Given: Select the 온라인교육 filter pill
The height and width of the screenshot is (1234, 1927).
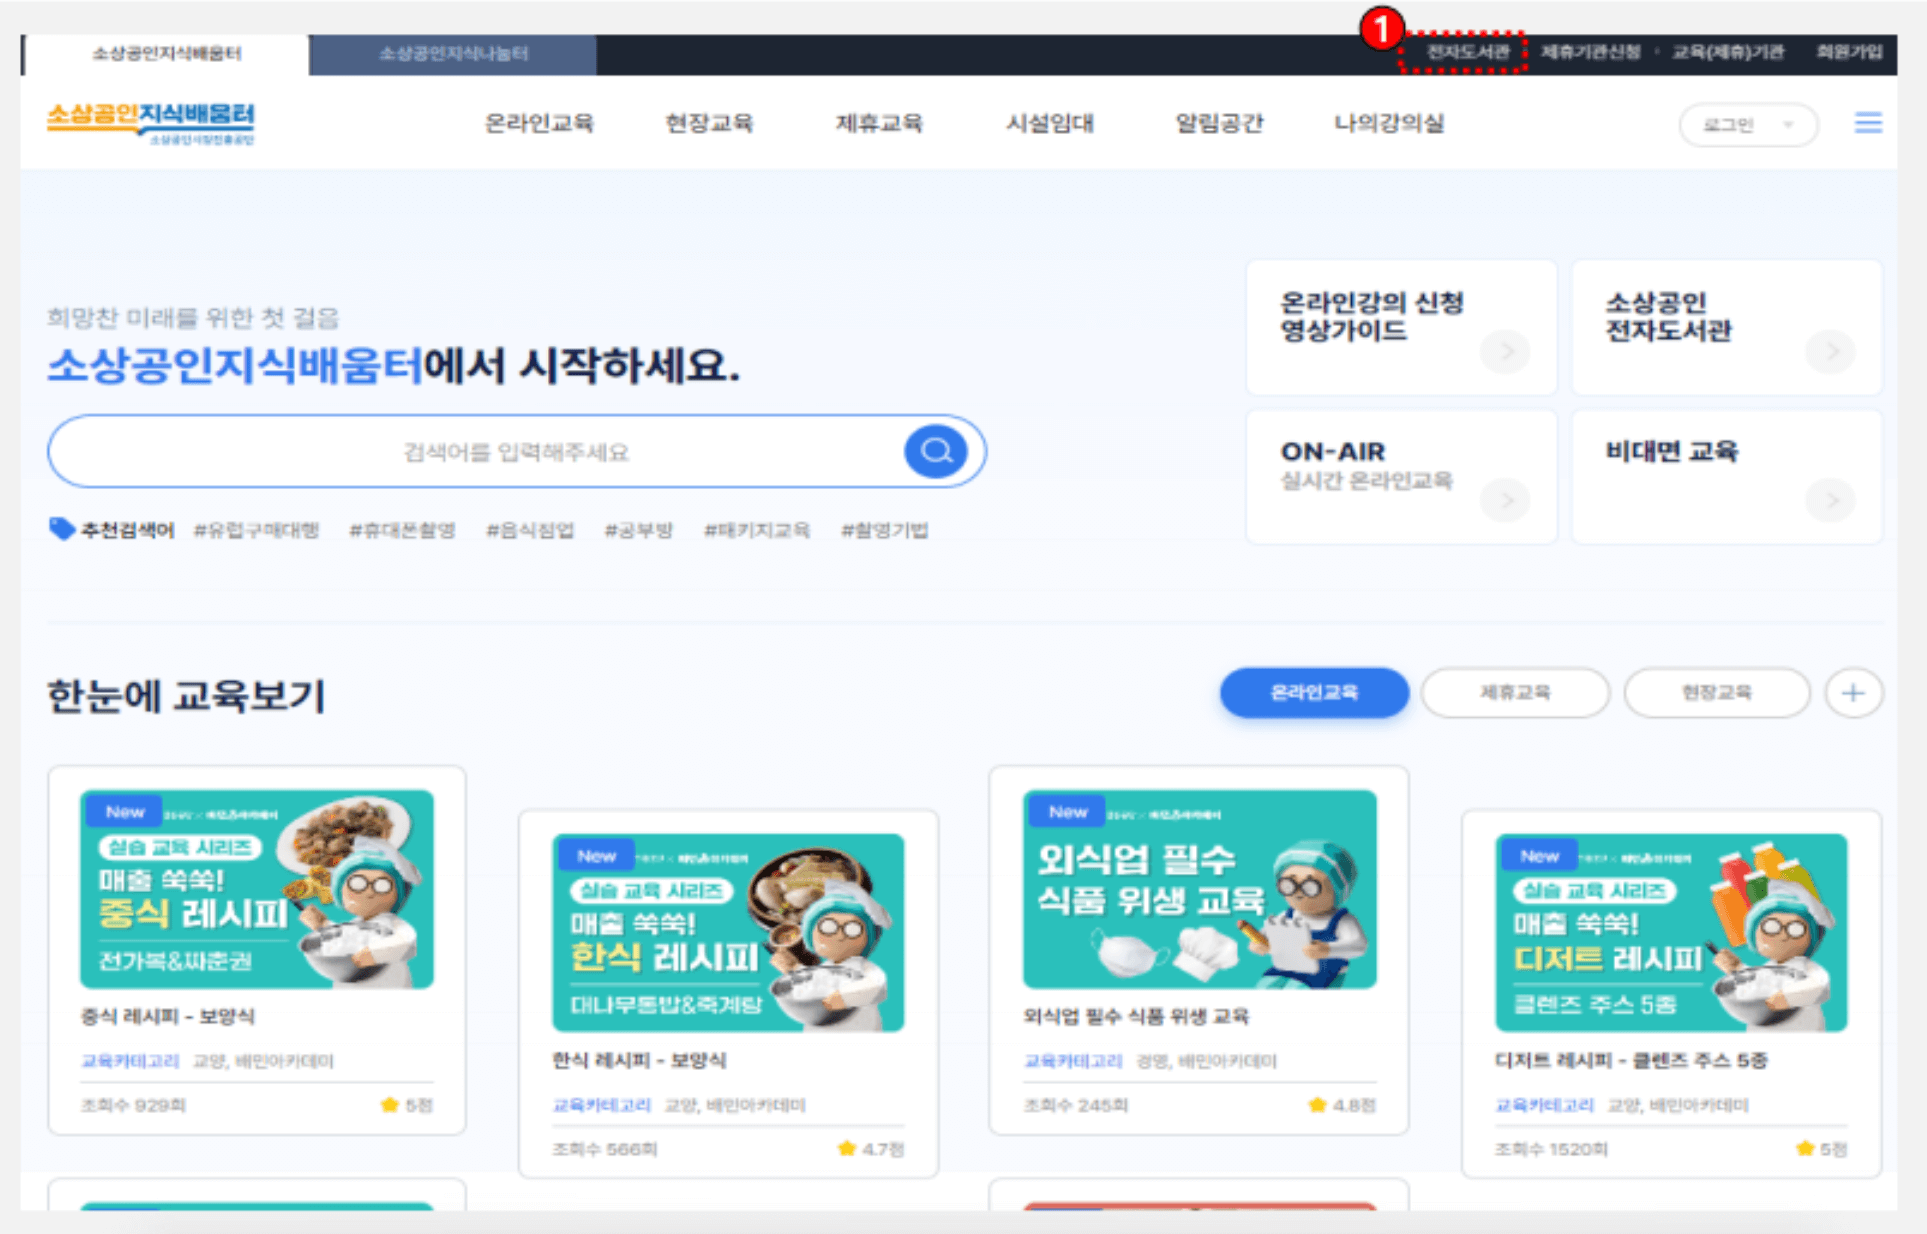Looking at the screenshot, I should pos(1313,692).
